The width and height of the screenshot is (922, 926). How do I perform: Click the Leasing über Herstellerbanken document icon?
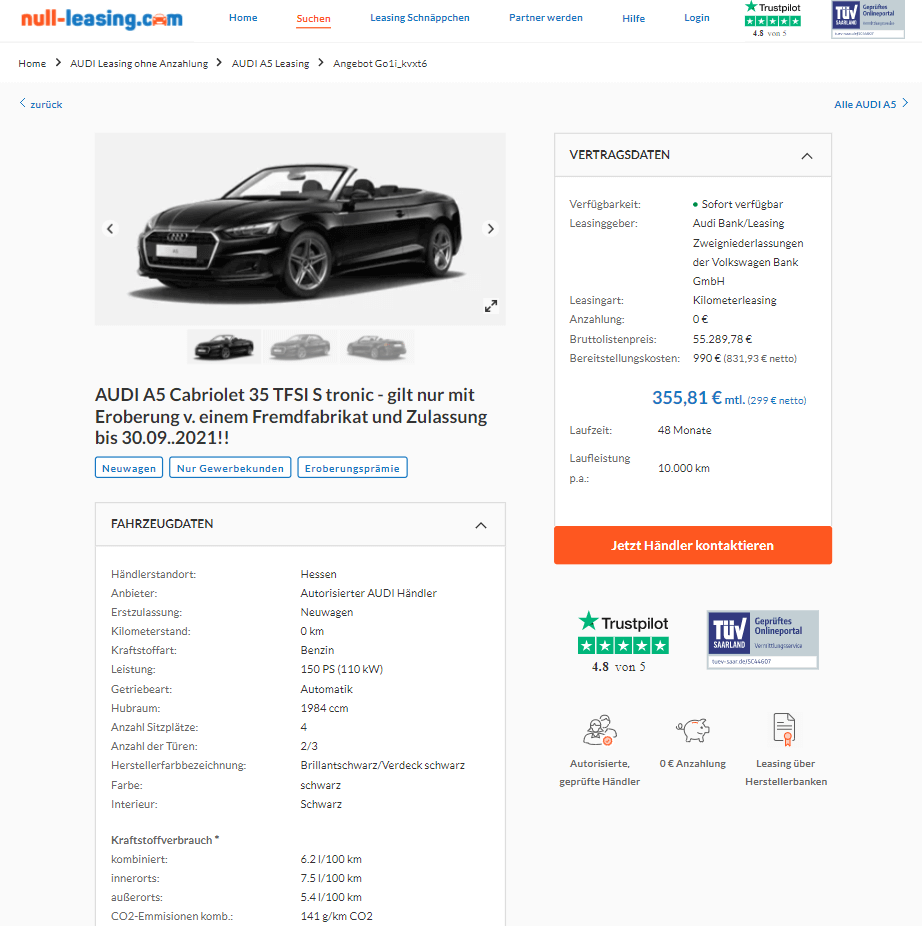click(785, 729)
